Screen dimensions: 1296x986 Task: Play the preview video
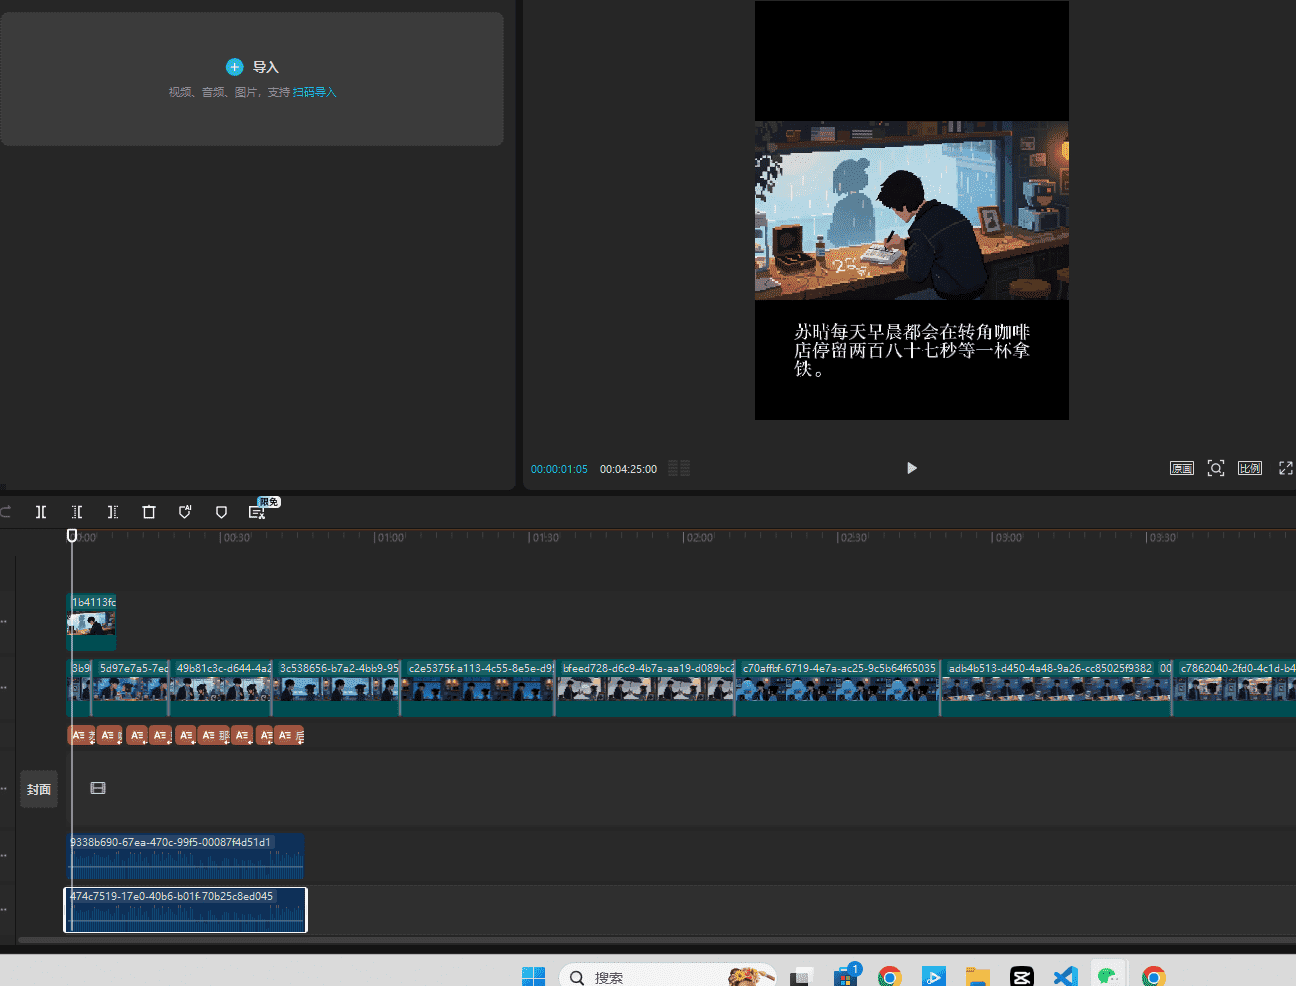(x=911, y=468)
